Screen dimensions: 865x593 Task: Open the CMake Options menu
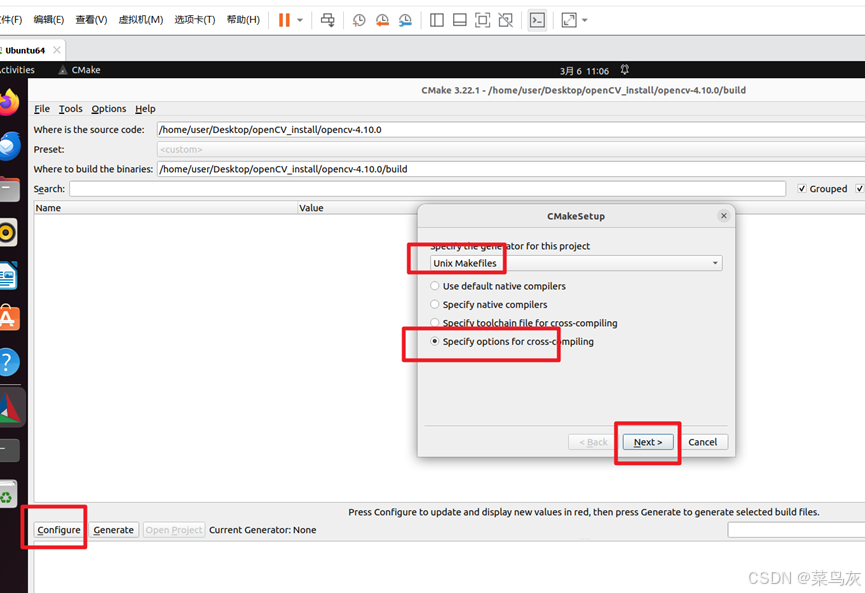(x=109, y=109)
